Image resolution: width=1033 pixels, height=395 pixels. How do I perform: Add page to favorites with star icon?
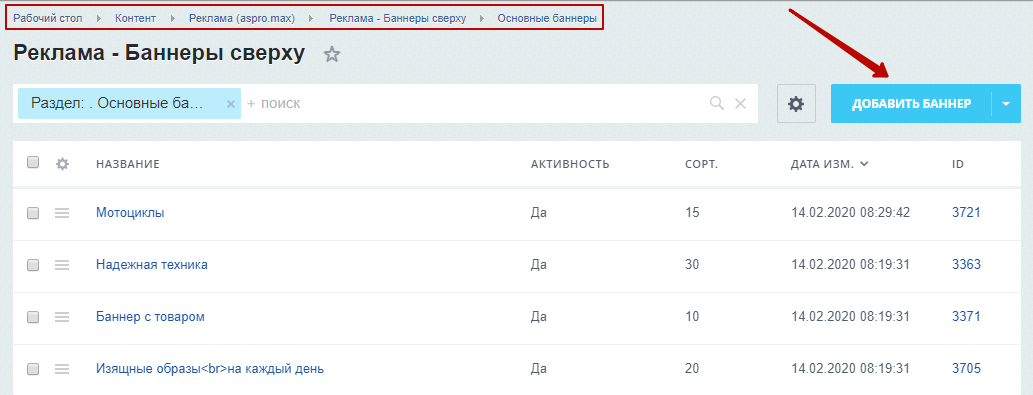click(331, 55)
